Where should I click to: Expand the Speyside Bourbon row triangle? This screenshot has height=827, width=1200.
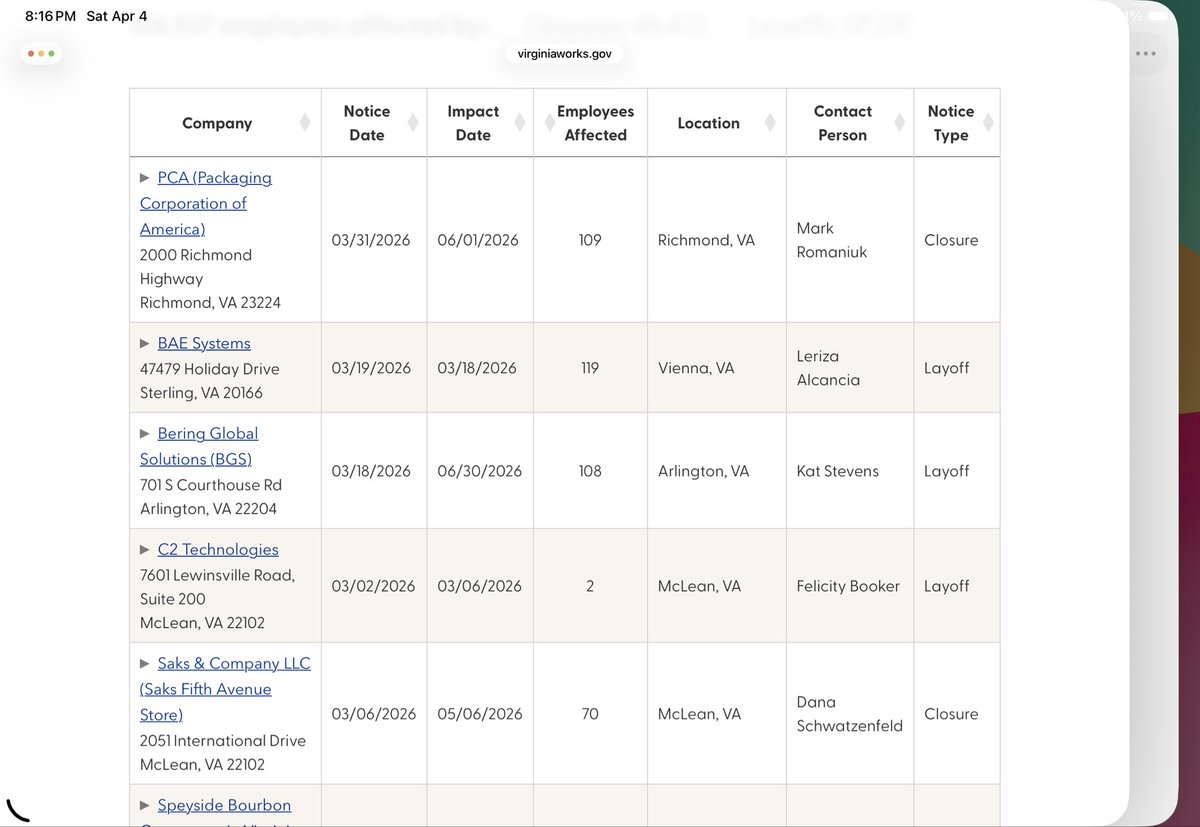(x=145, y=805)
